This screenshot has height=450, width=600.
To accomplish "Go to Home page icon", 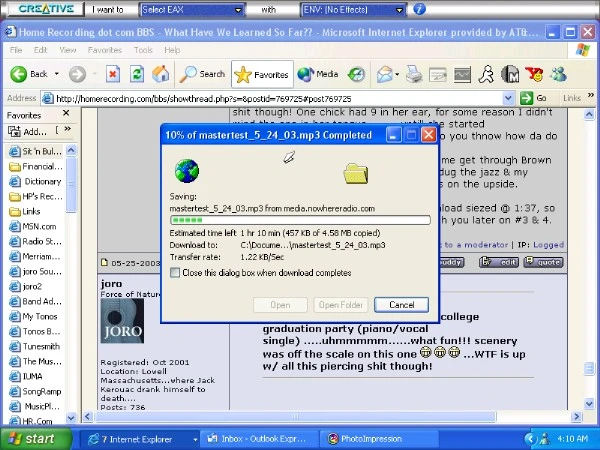I will point(161,74).
